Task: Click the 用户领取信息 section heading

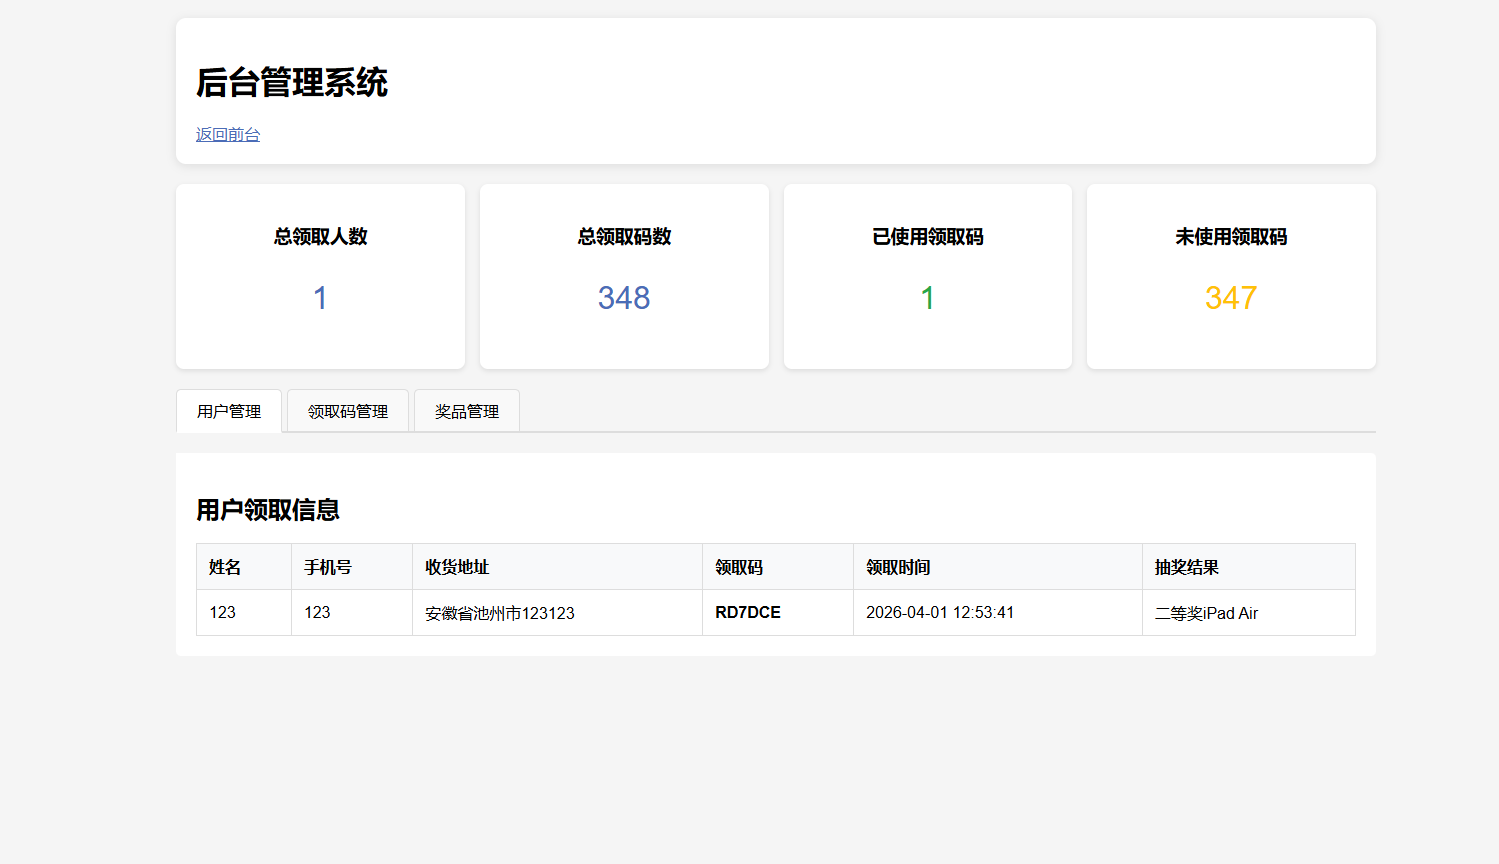Action: point(268,510)
